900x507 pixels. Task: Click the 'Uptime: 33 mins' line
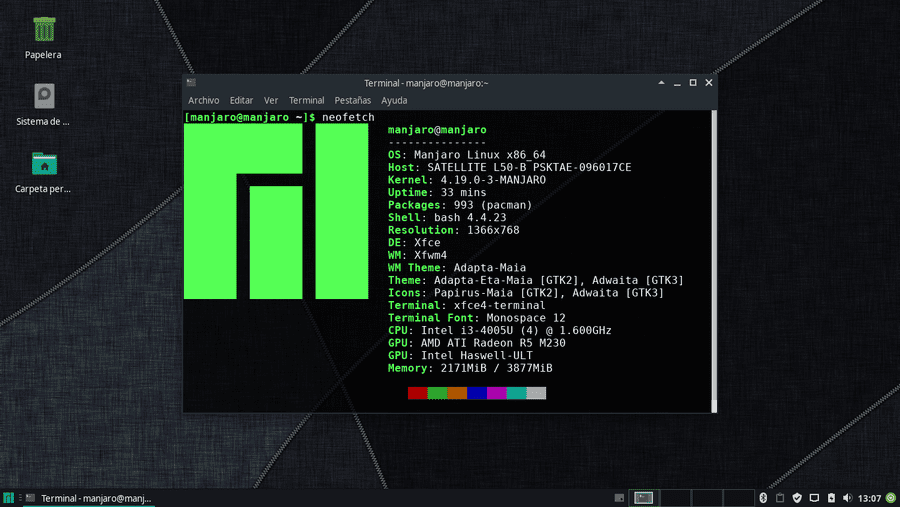pyautogui.click(x=437, y=192)
